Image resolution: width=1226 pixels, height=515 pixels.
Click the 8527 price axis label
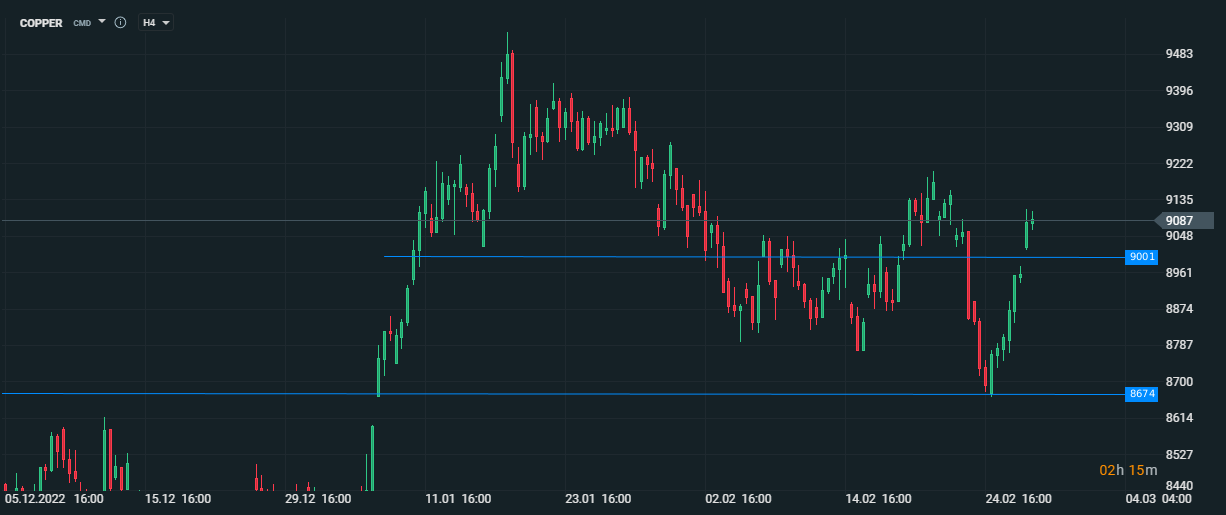[1179, 454]
